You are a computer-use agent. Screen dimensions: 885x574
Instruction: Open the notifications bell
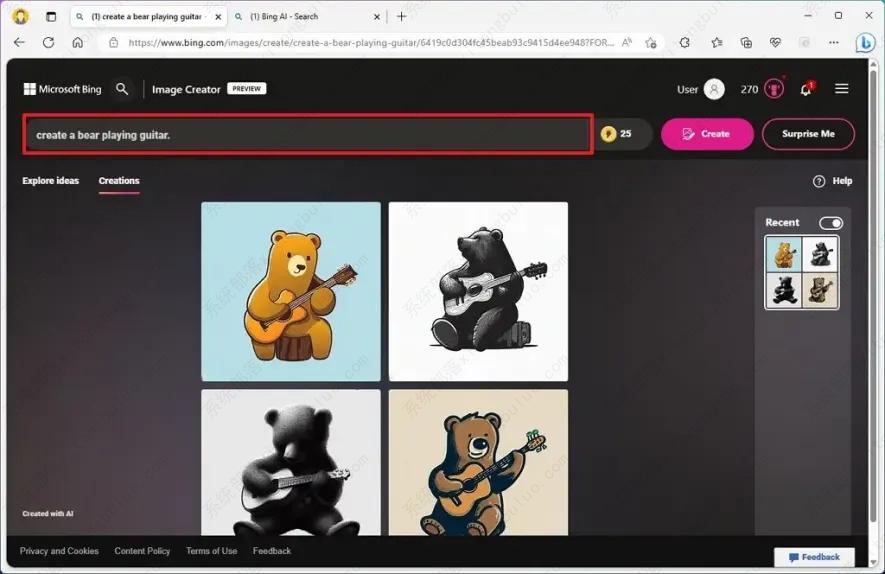[x=806, y=89]
